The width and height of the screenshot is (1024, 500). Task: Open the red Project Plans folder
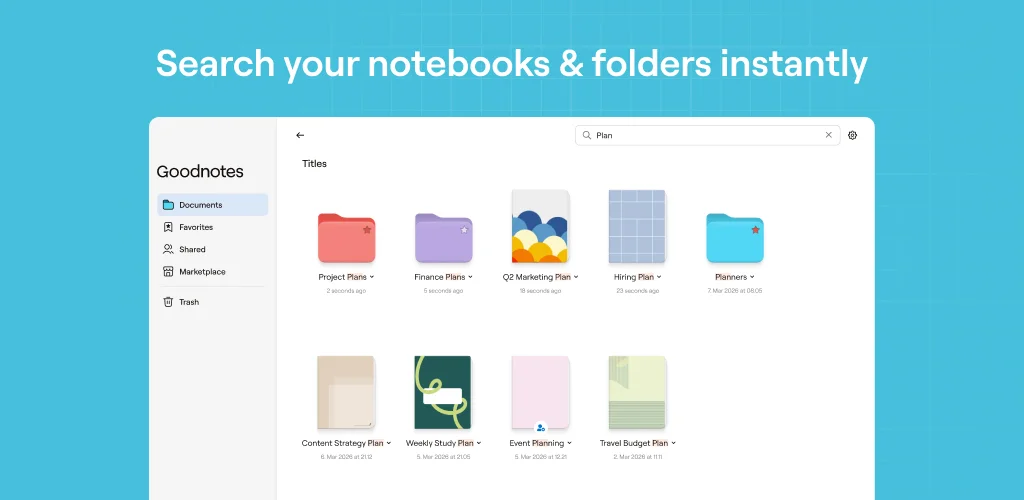coord(346,238)
